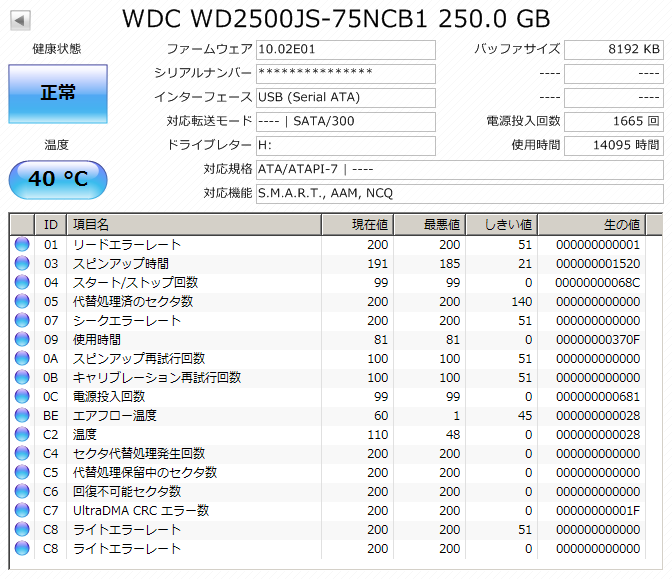
Task: Click the 生の値 column header
Action: (592, 225)
